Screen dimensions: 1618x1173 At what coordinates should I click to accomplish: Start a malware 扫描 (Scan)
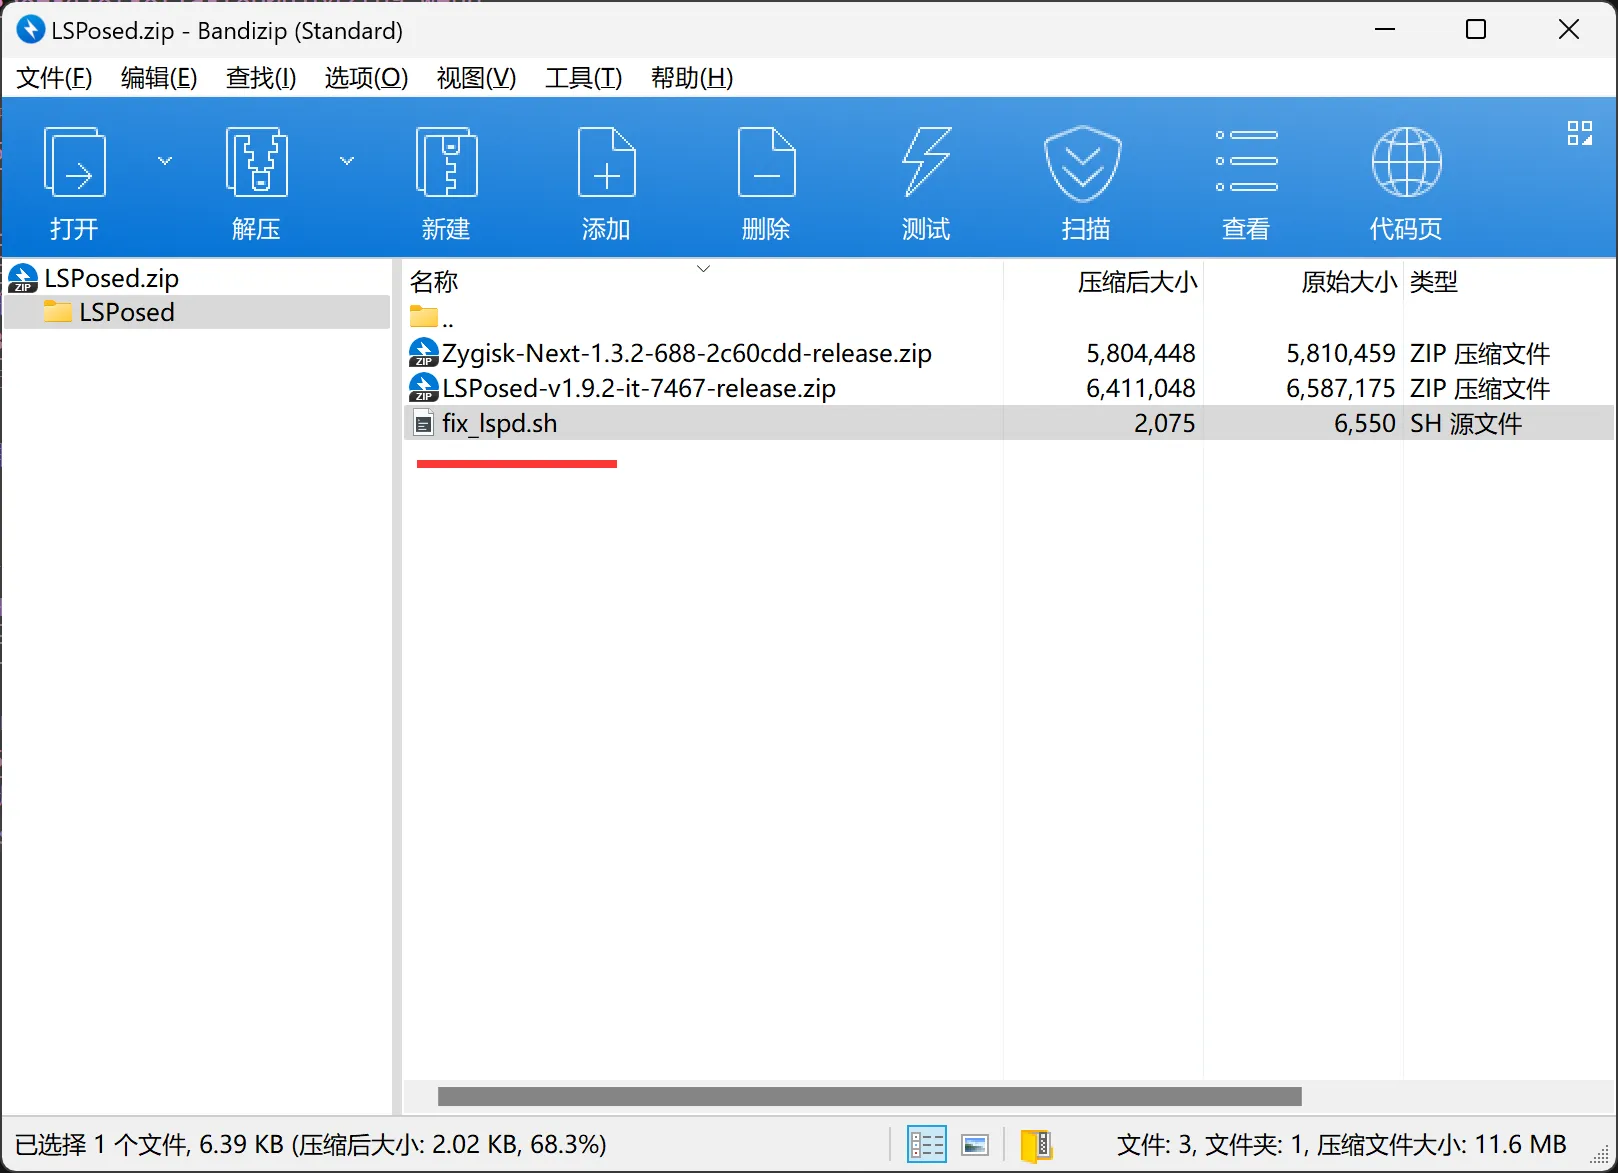[1085, 180]
